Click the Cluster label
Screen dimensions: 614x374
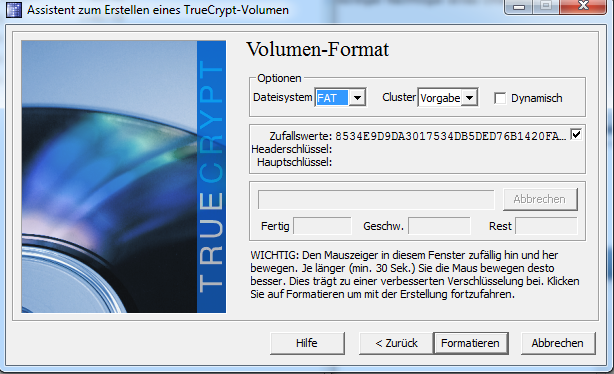399,97
